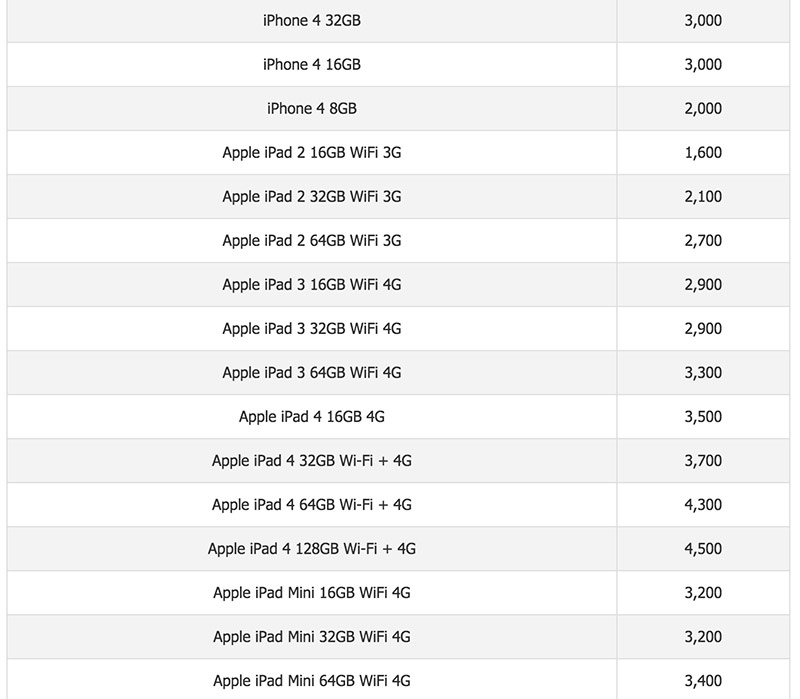Screen dimensions: 800x699
Task: Click Apple iPad 3 16GB WiFi 4G
Action: pyautogui.click(x=311, y=285)
